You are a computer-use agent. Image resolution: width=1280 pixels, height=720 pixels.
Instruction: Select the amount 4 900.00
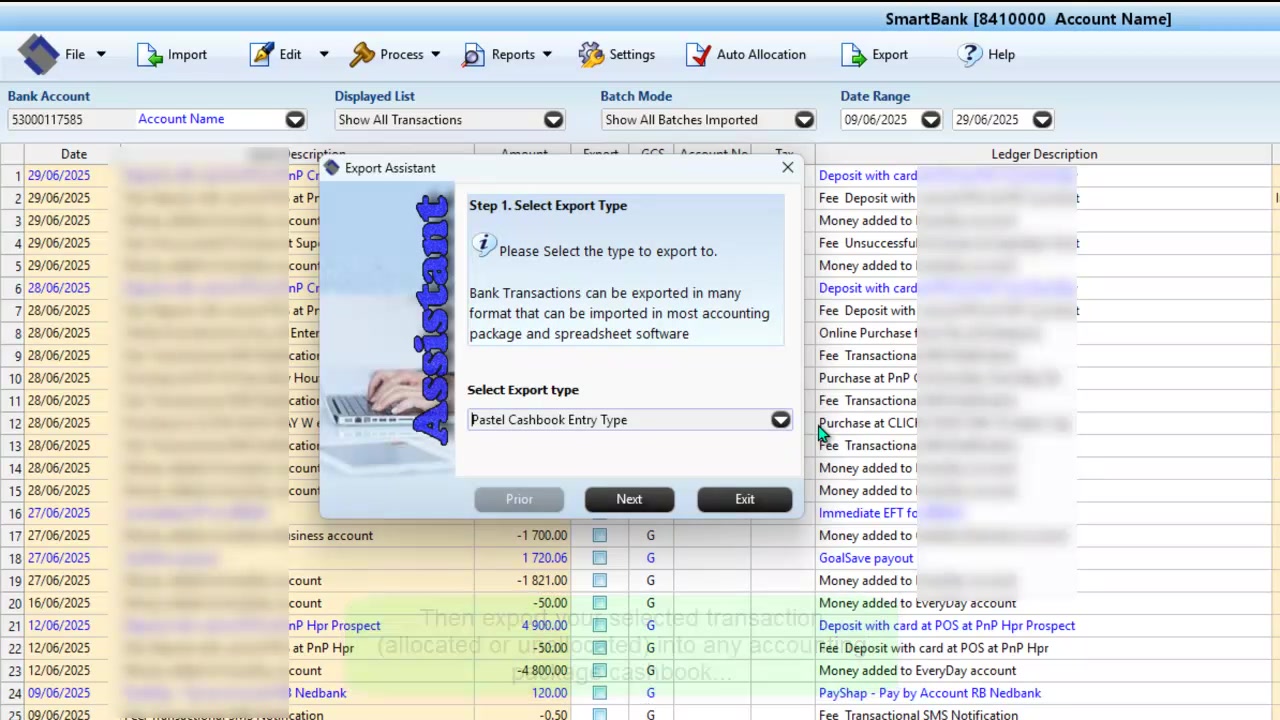[x=544, y=626]
